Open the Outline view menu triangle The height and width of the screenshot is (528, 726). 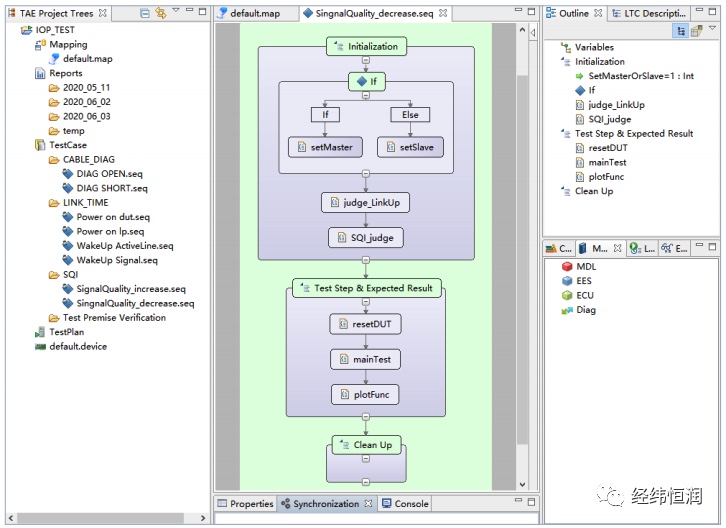coord(713,28)
